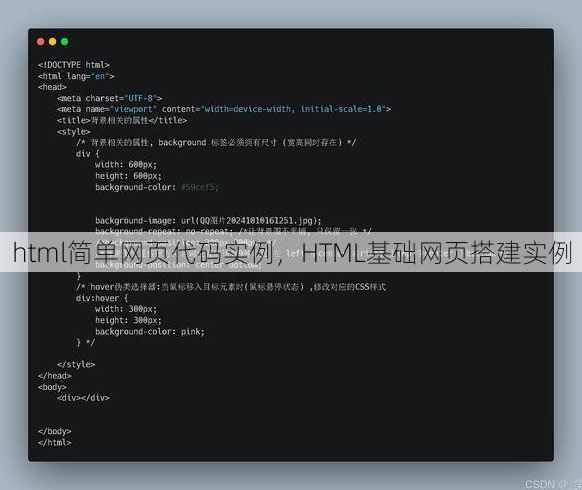Select the meta charset="UTF-8" line
582x490 pixels.
click(109, 98)
